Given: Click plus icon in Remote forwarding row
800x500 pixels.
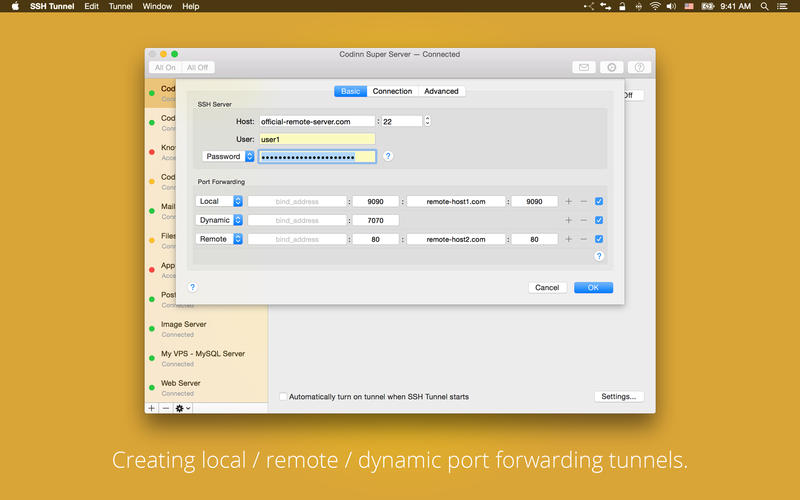Looking at the screenshot, I should 568,239.
